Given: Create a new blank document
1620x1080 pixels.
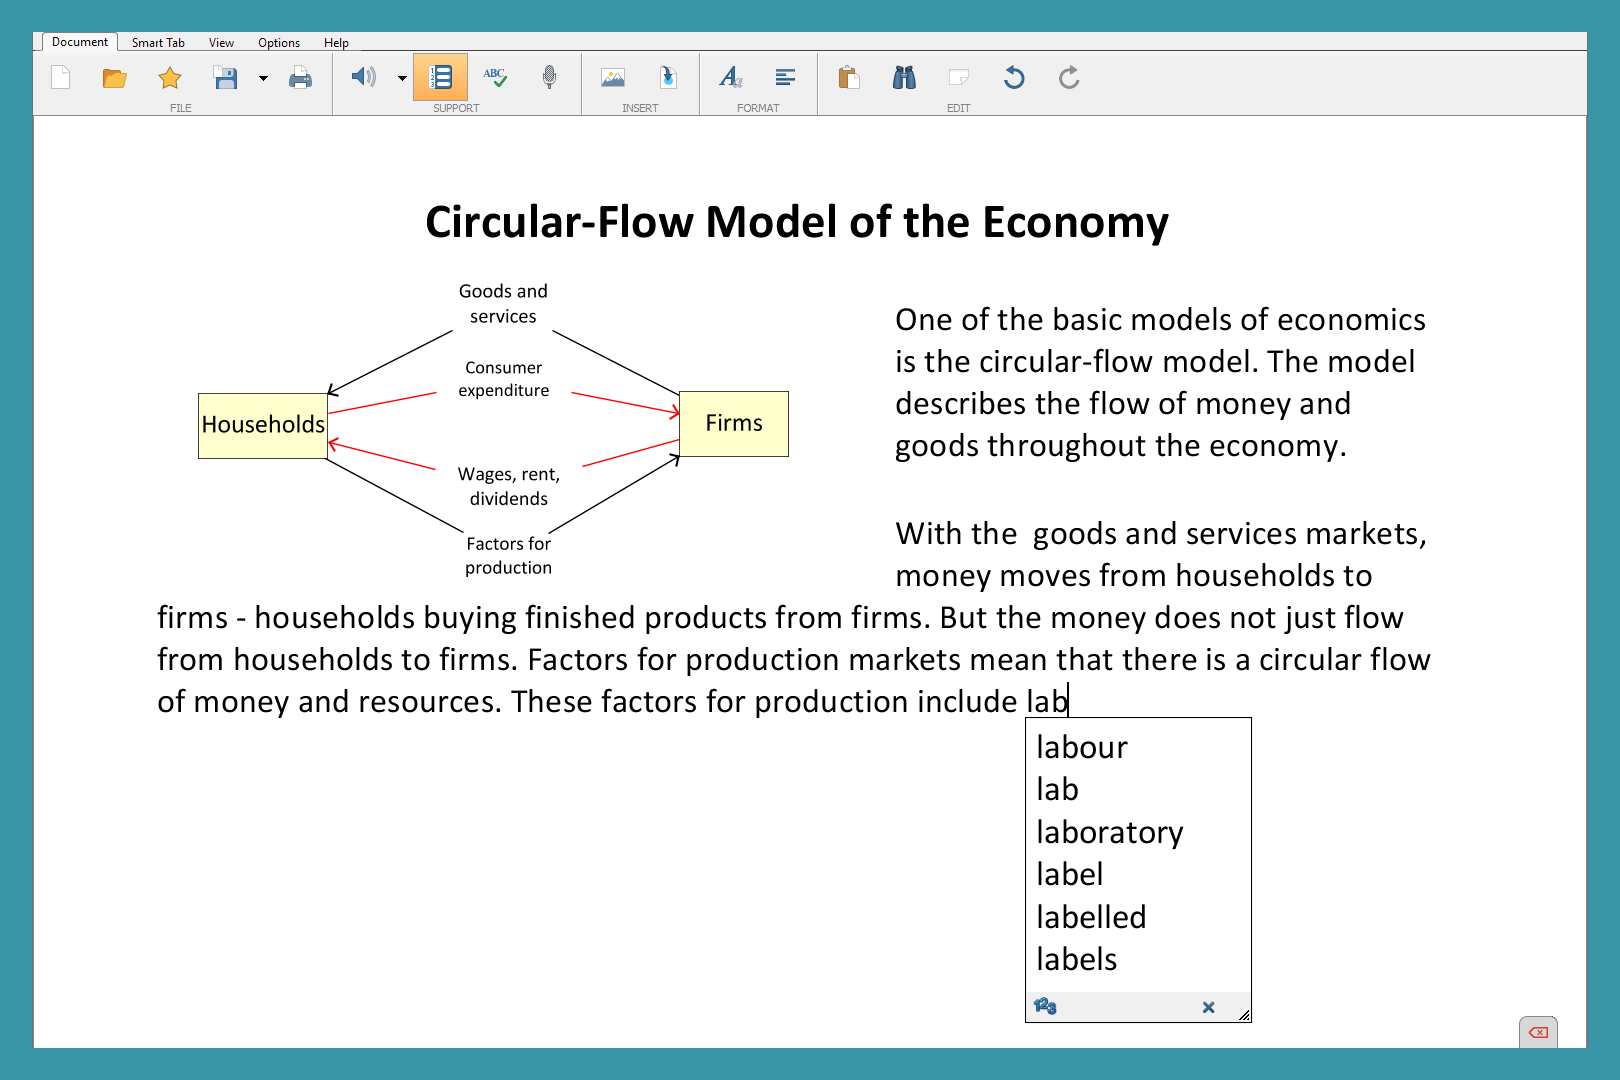Looking at the screenshot, I should point(61,78).
